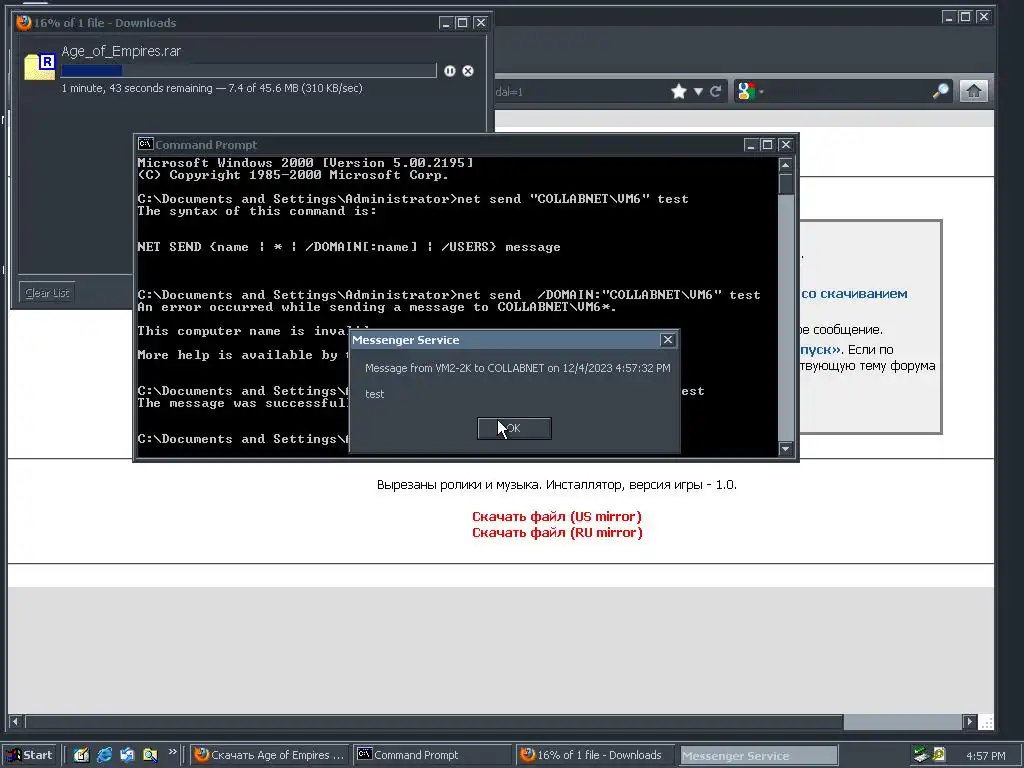Click the browser horizontal scrollbar thumb
The image size is (1024, 768).
tap(434, 722)
